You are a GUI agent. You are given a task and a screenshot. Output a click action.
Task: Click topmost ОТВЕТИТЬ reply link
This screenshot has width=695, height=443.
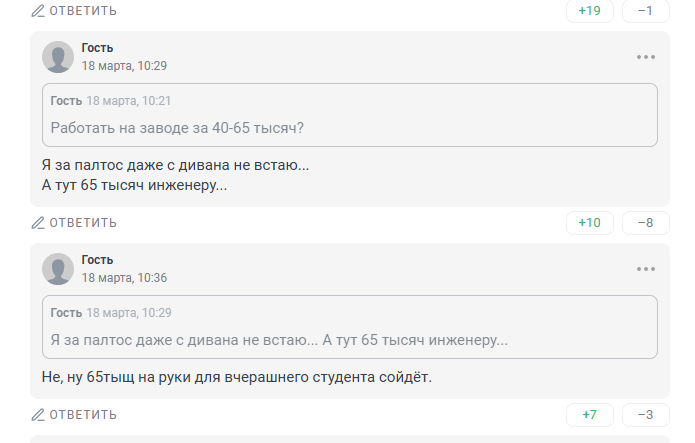coord(83,11)
